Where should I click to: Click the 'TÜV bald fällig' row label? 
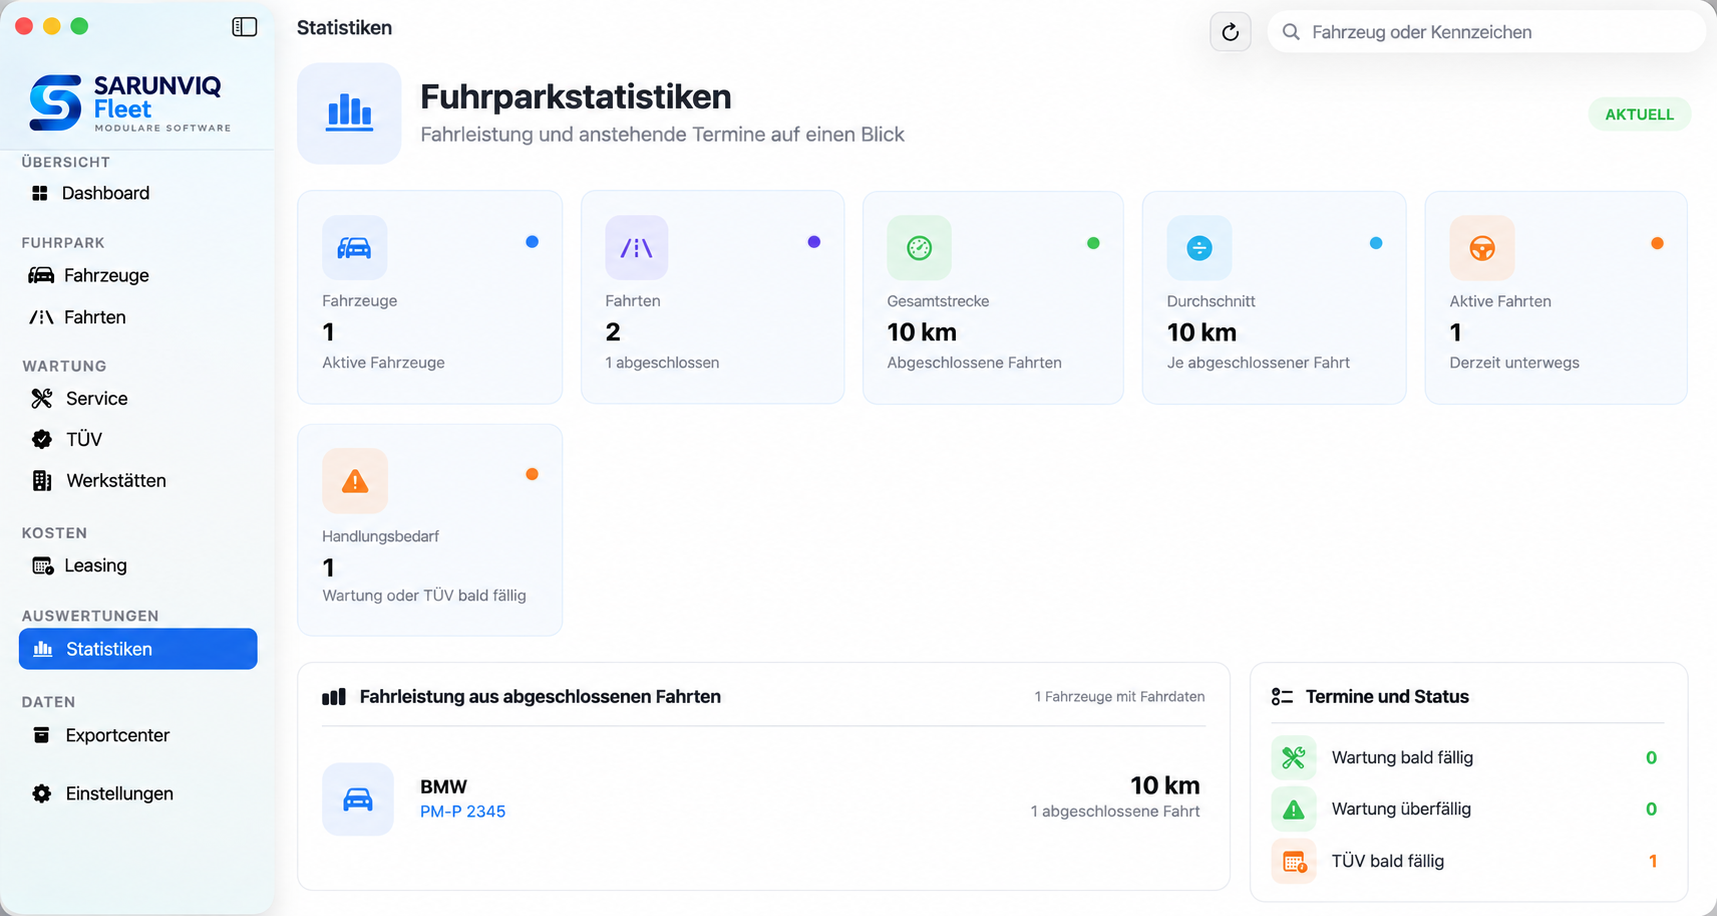point(1388,860)
